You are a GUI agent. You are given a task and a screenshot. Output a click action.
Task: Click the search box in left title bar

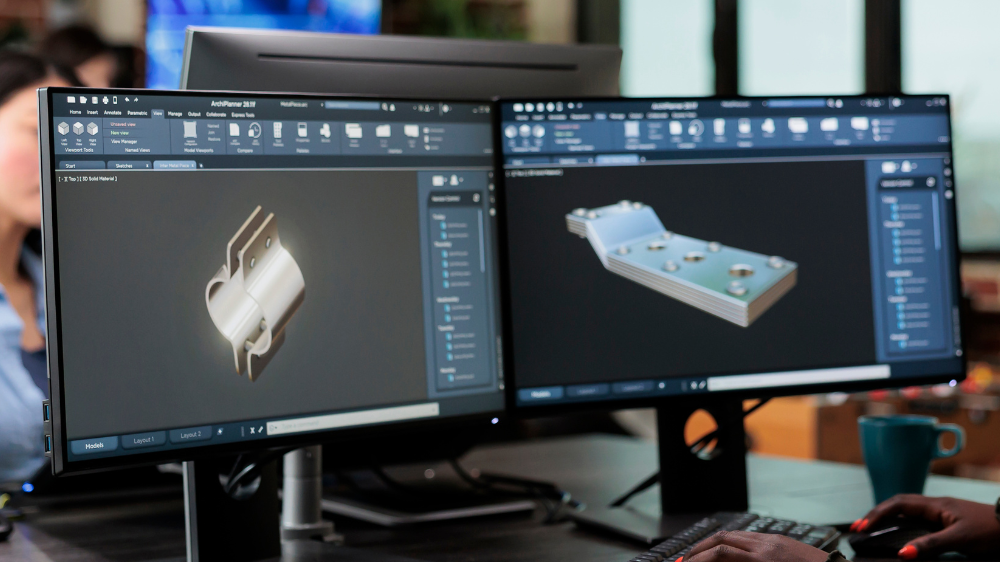(352, 105)
